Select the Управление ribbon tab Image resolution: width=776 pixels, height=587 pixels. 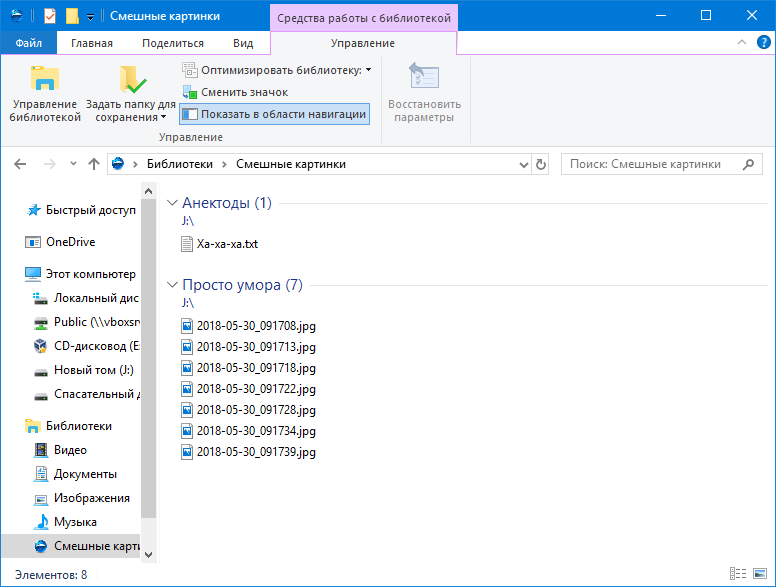pos(363,43)
